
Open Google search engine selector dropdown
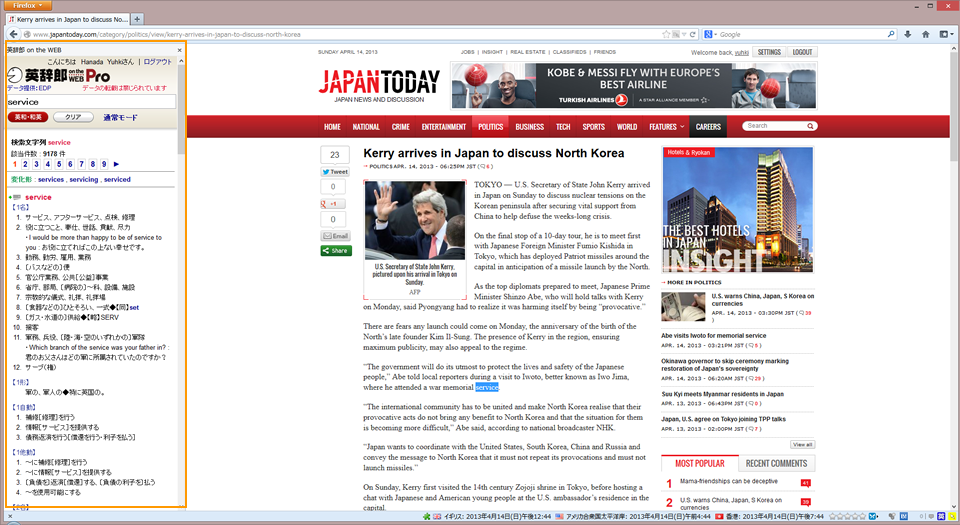click(x=711, y=34)
